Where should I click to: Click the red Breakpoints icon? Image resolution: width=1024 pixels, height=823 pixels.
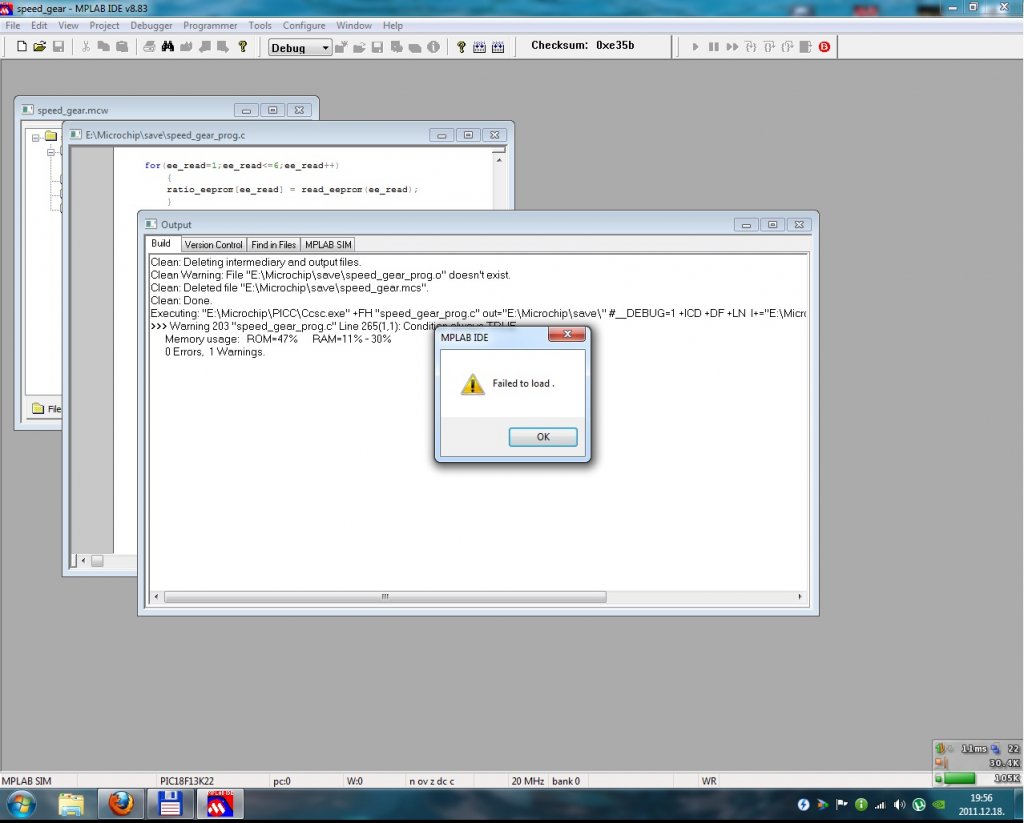824,47
